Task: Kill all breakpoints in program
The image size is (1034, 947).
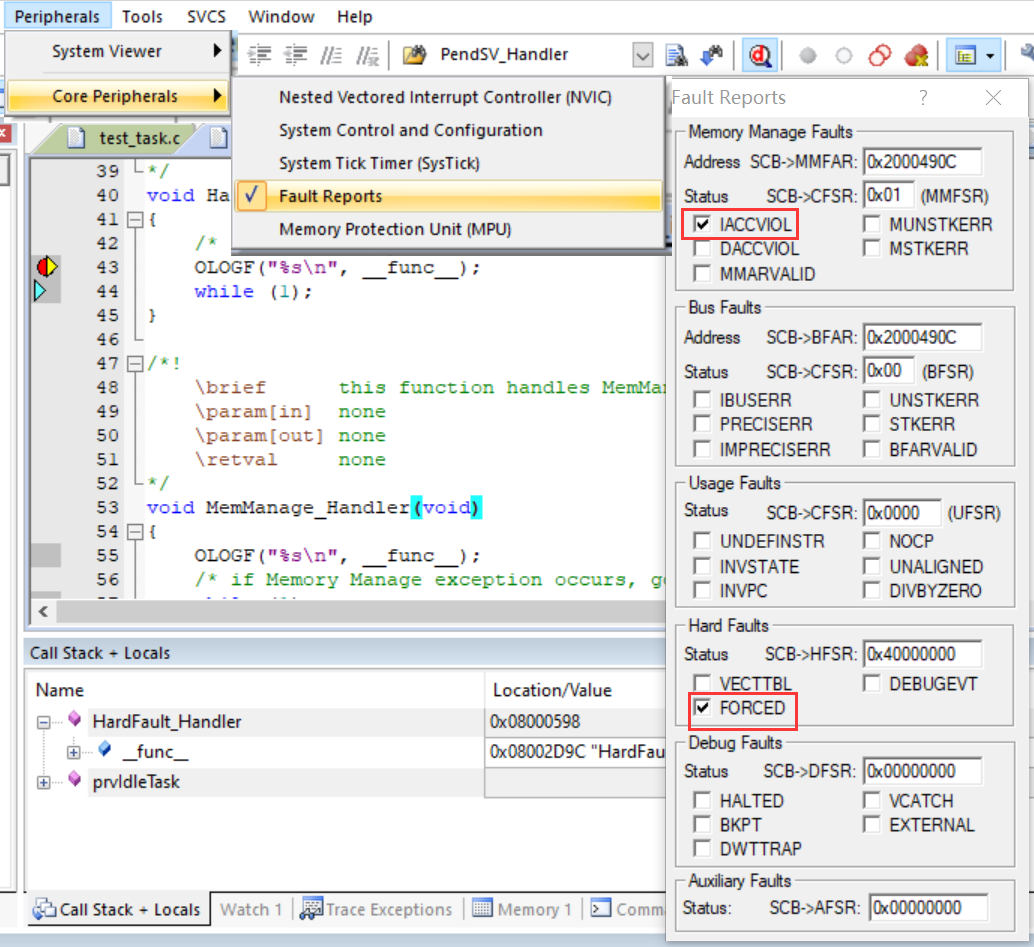Action: point(915,54)
